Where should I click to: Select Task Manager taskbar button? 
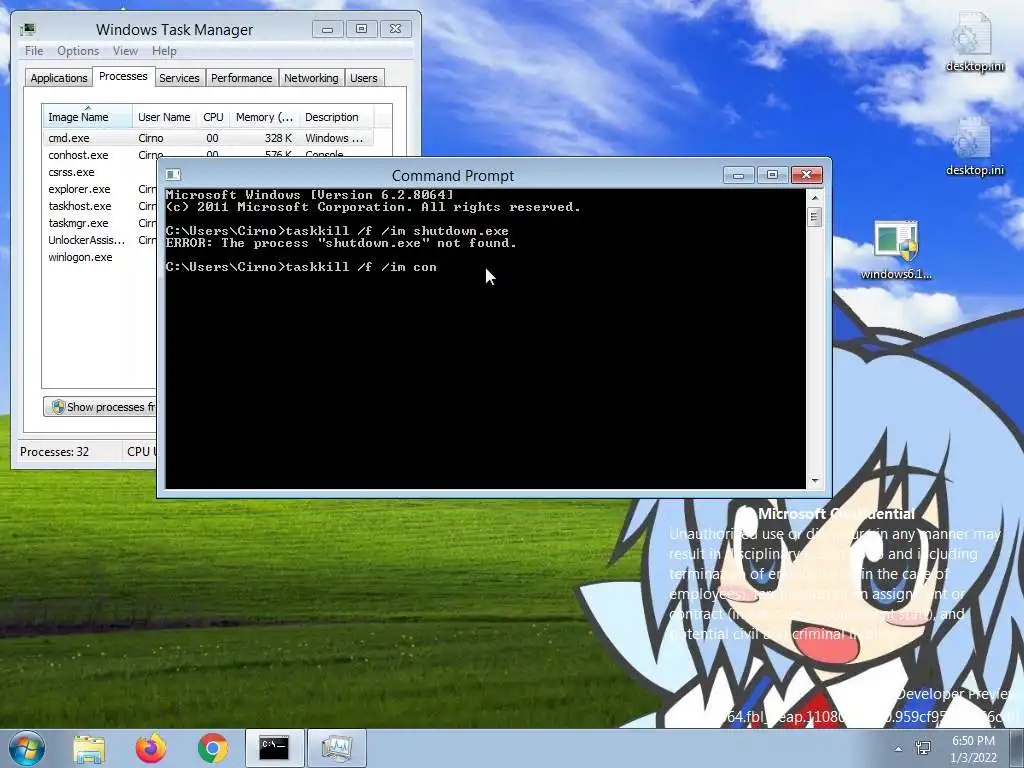pos(337,748)
